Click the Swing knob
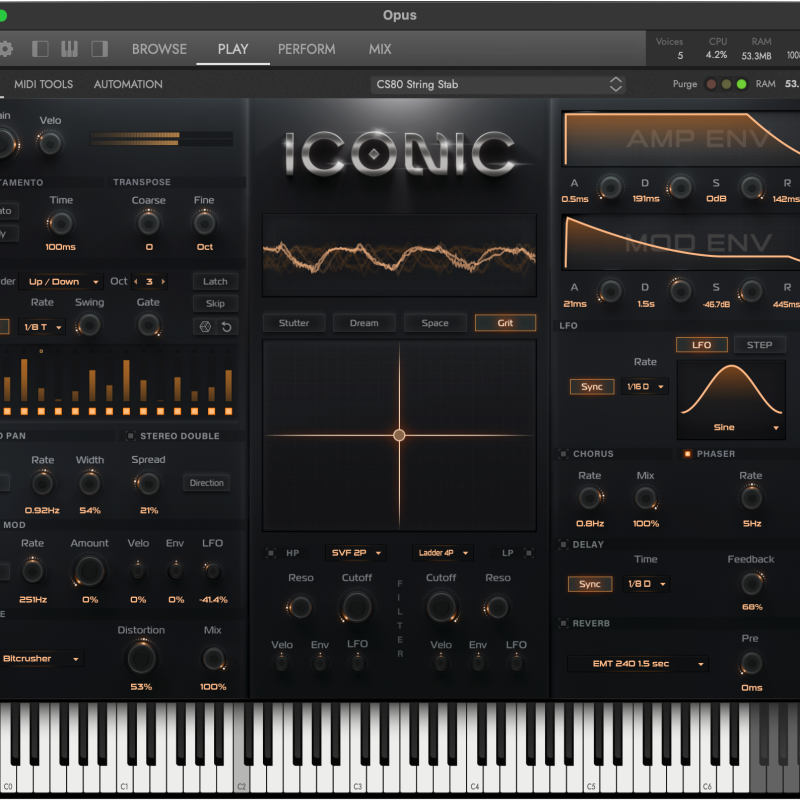The image size is (800, 800). click(89, 325)
